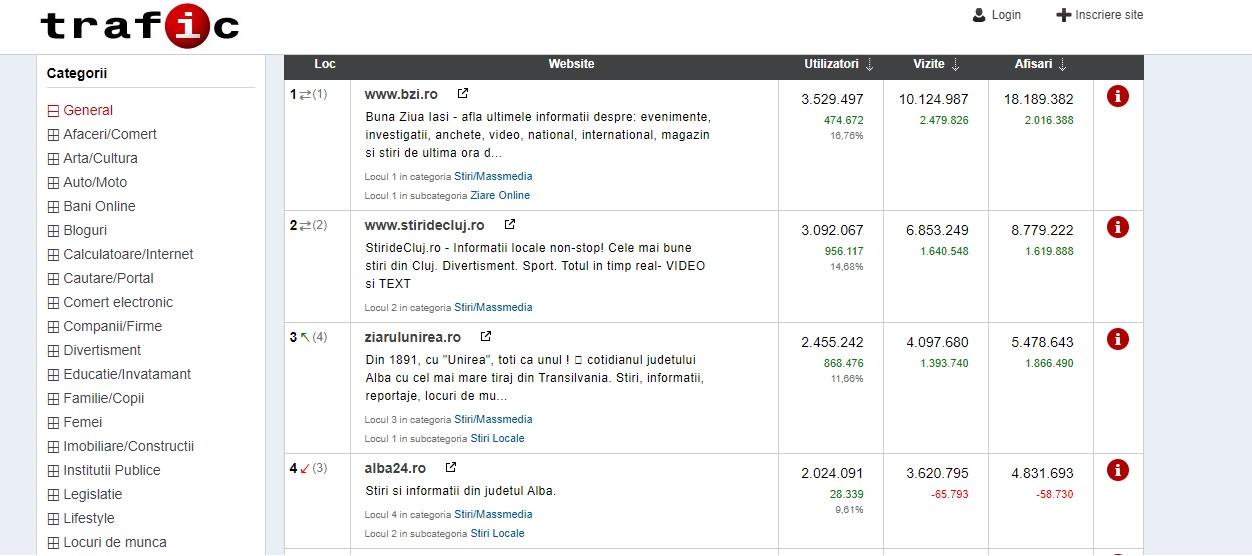Click the trafic logo
Image resolution: width=1252 pixels, height=556 pixels.
(x=139, y=25)
